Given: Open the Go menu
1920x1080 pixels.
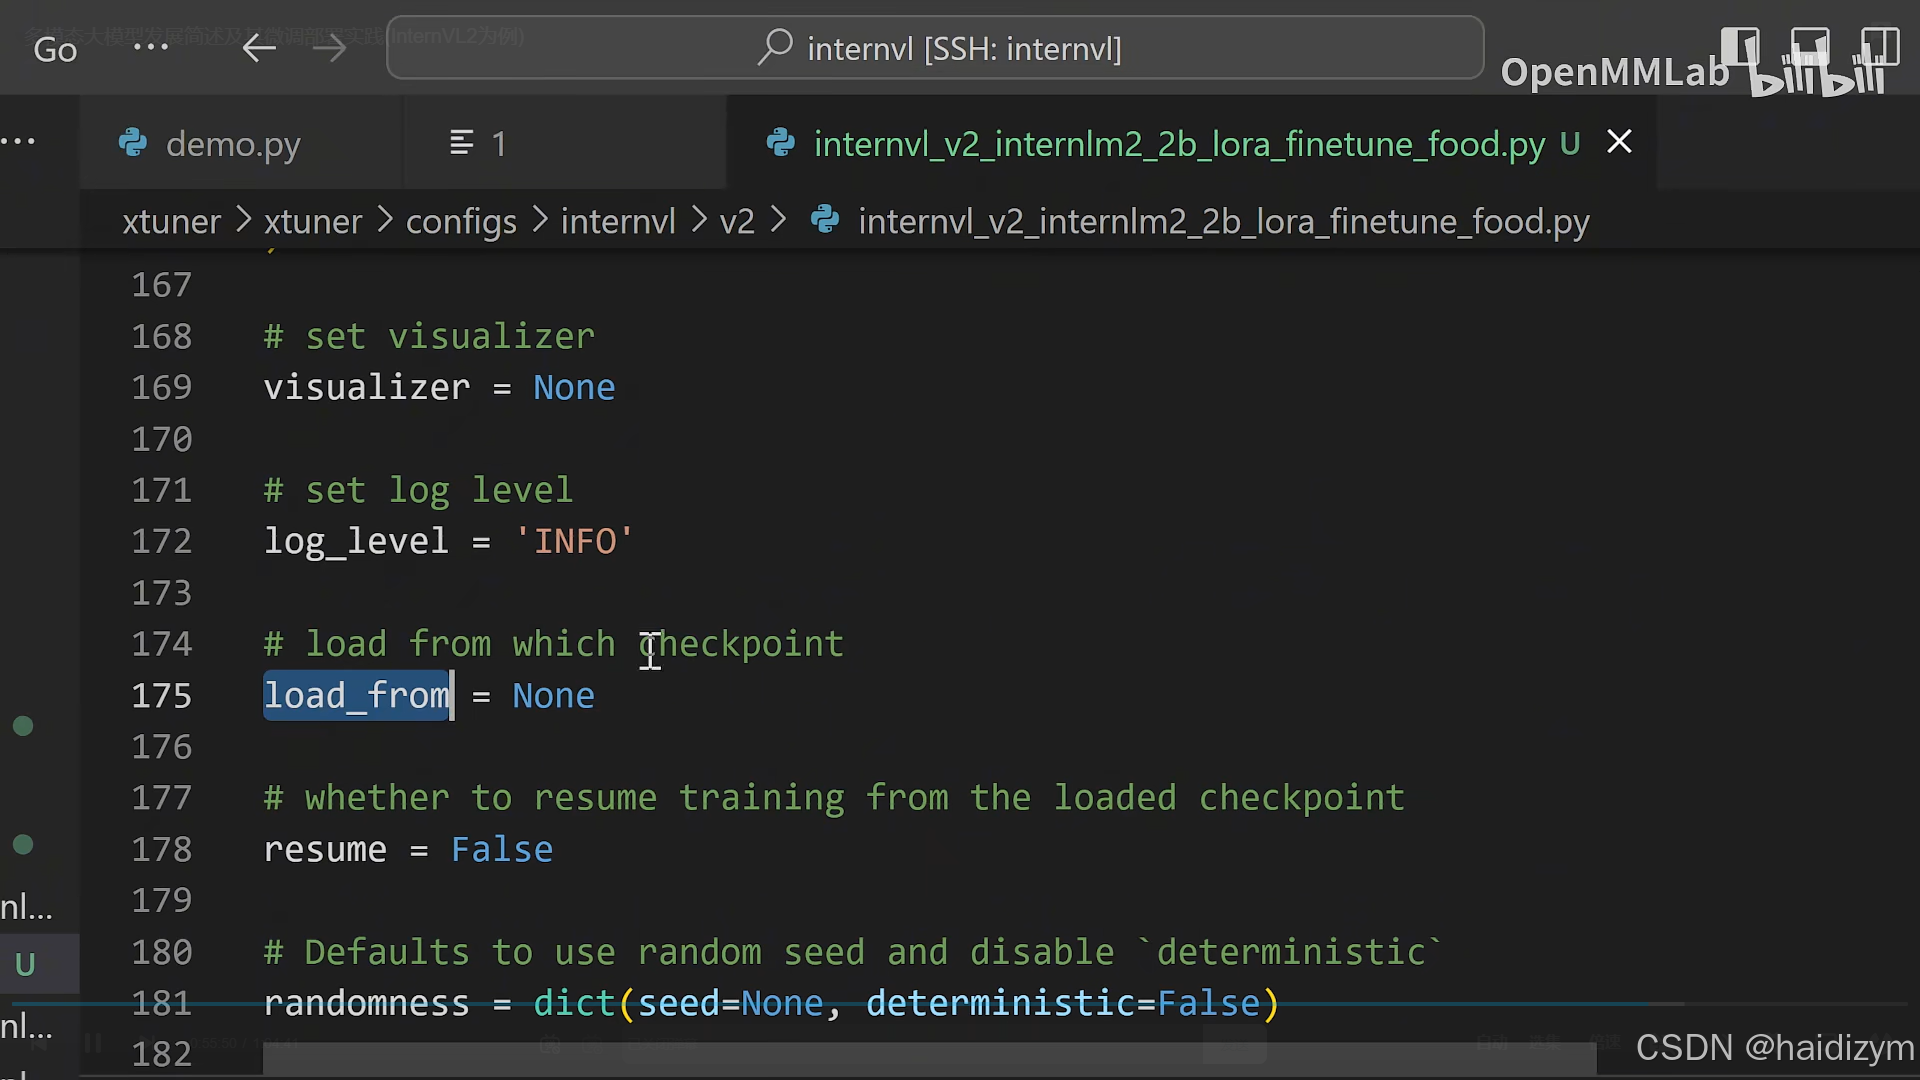Looking at the screenshot, I should coord(54,49).
